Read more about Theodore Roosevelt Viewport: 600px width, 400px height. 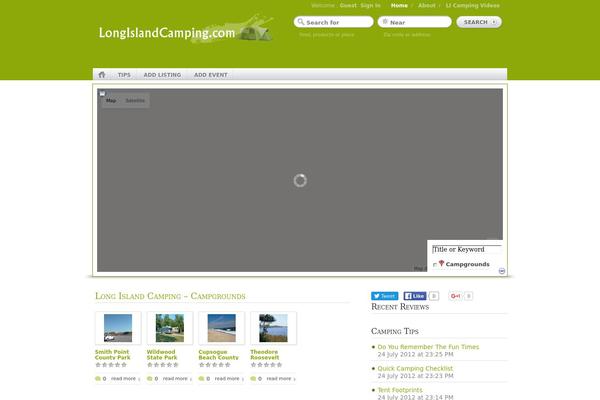[x=281, y=379]
